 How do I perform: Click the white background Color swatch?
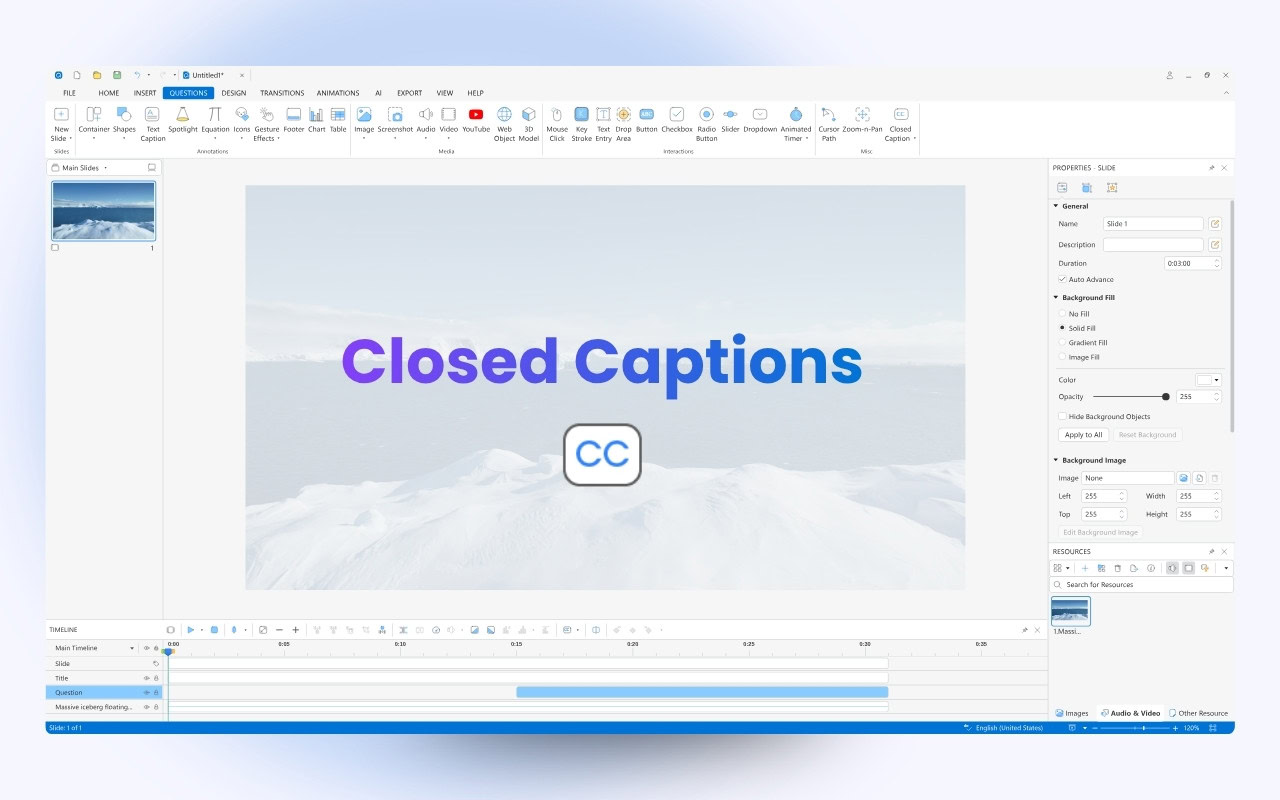[x=1204, y=380]
